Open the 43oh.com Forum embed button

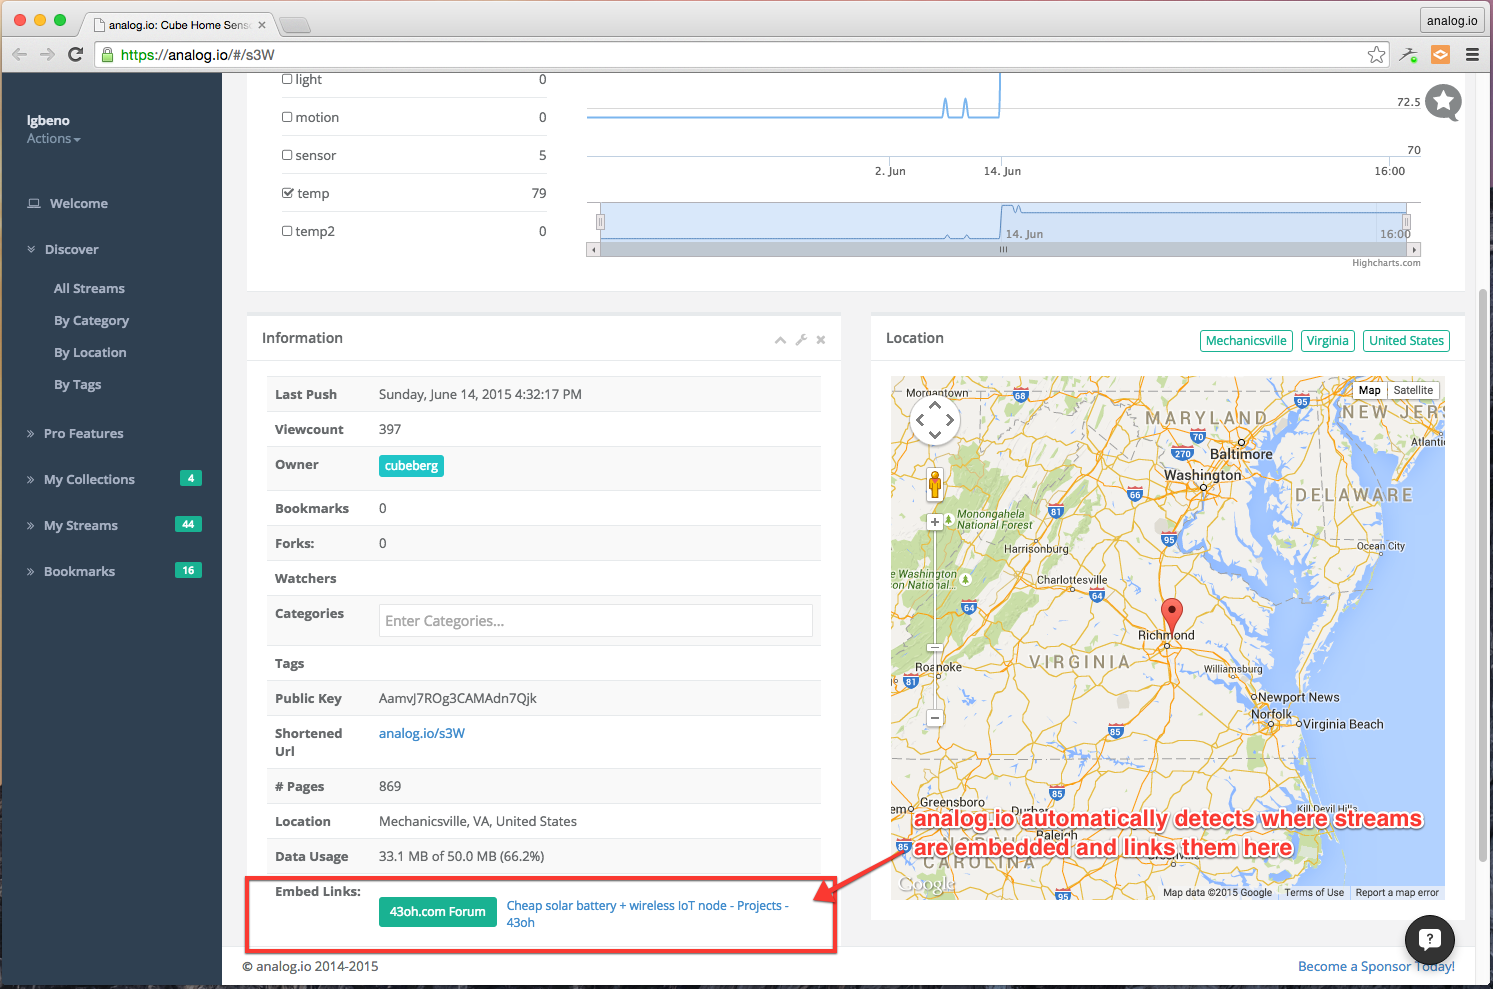(x=437, y=912)
